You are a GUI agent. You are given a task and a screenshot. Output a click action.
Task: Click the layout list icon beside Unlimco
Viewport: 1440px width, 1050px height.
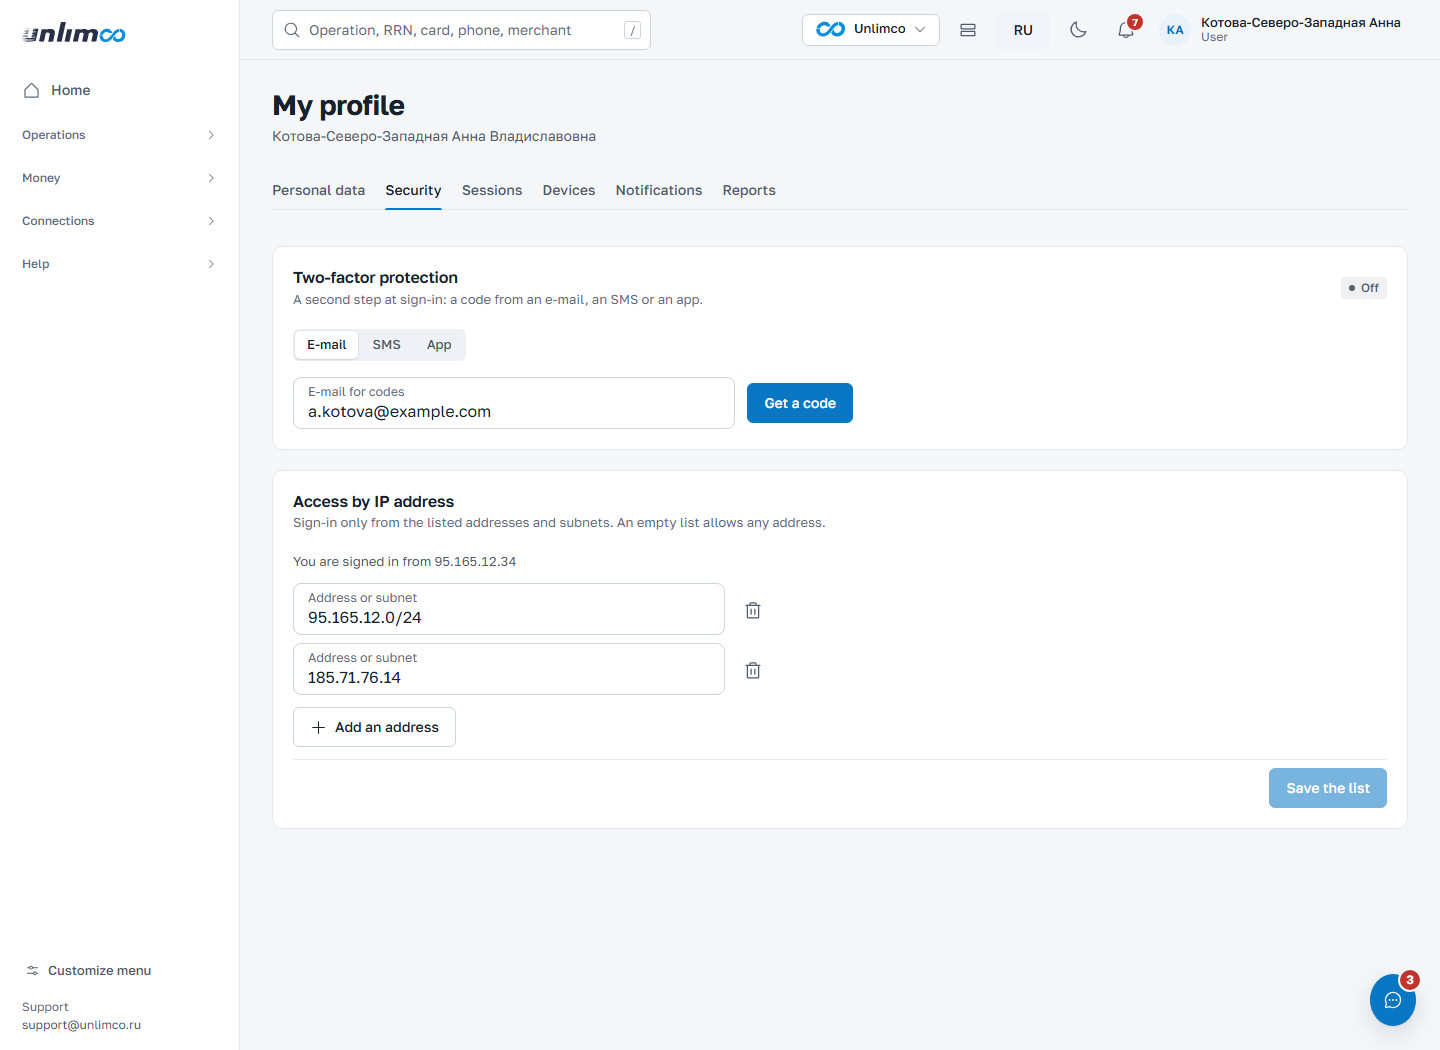pyautogui.click(x=968, y=30)
